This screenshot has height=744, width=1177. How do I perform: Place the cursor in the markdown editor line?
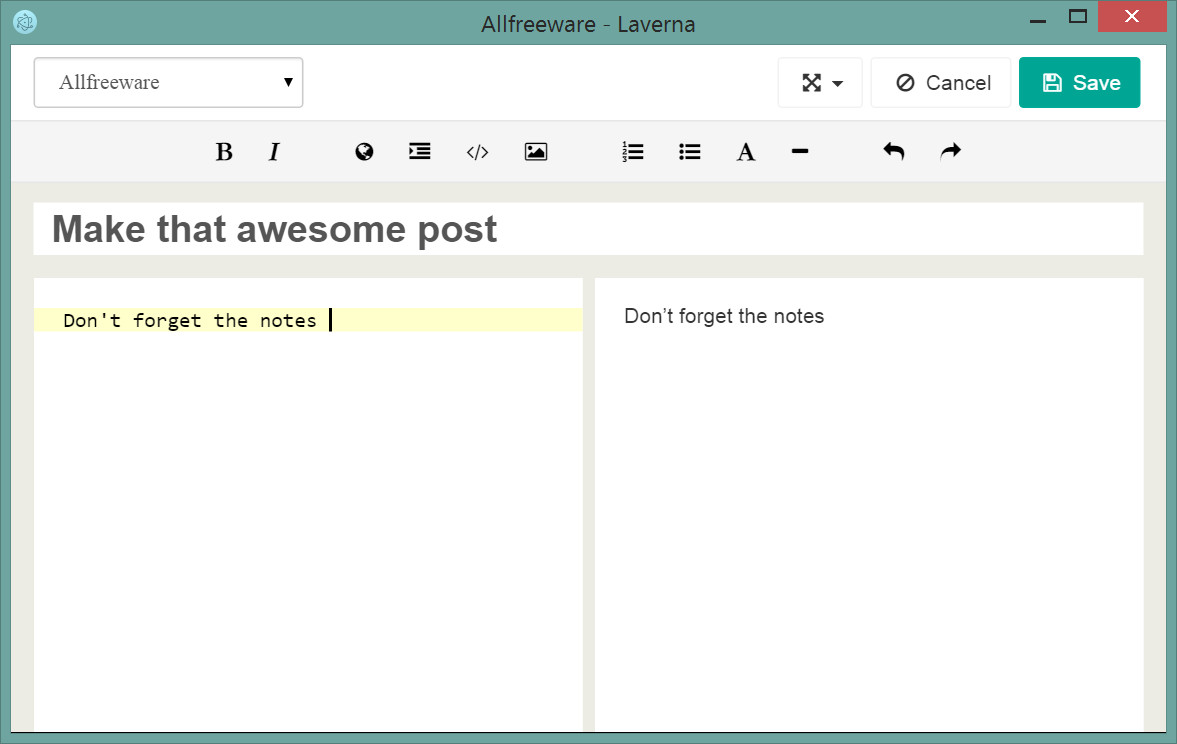tap(309, 321)
